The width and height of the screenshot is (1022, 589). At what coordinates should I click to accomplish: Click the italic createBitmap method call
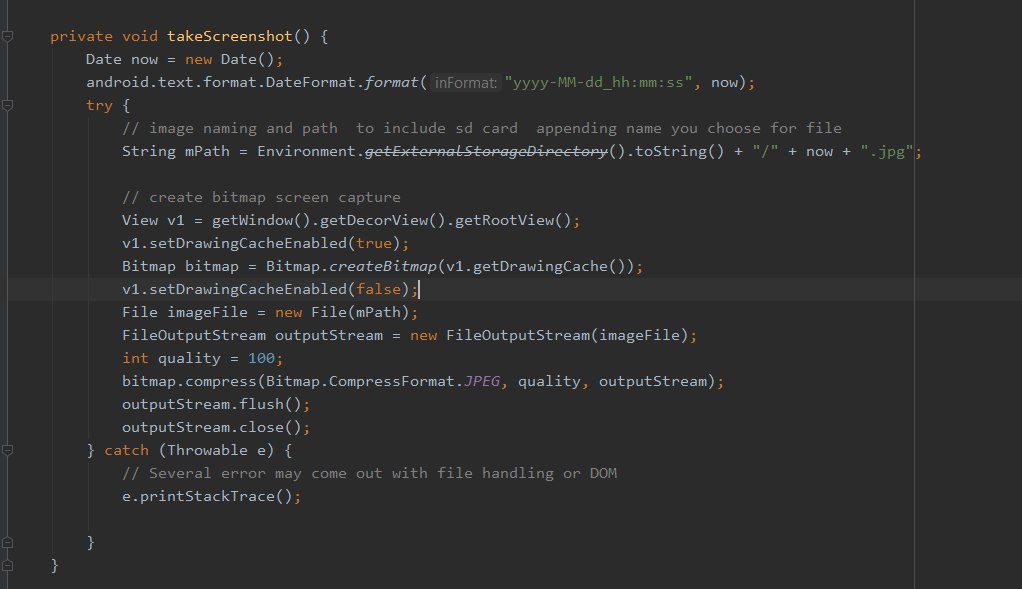pyautogui.click(x=383, y=266)
